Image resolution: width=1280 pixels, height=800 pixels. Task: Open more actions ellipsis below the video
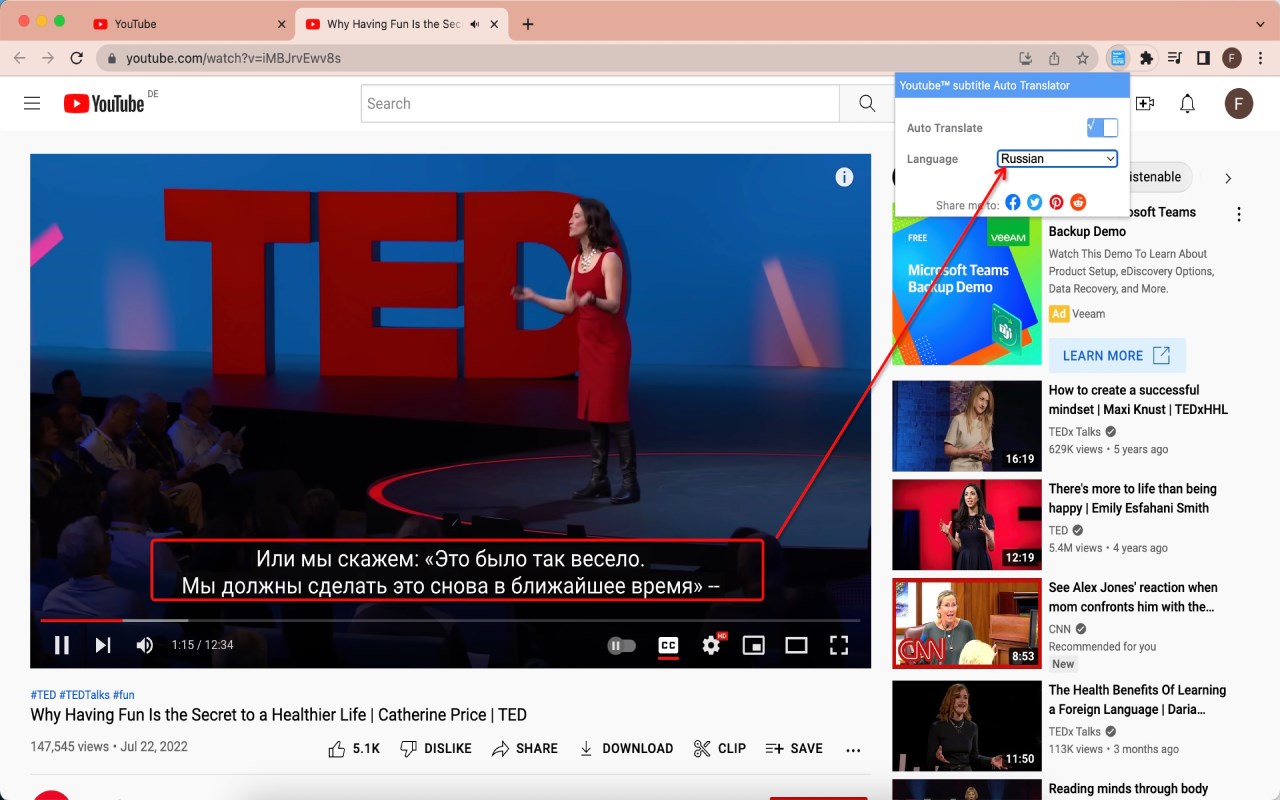pyautogui.click(x=853, y=749)
